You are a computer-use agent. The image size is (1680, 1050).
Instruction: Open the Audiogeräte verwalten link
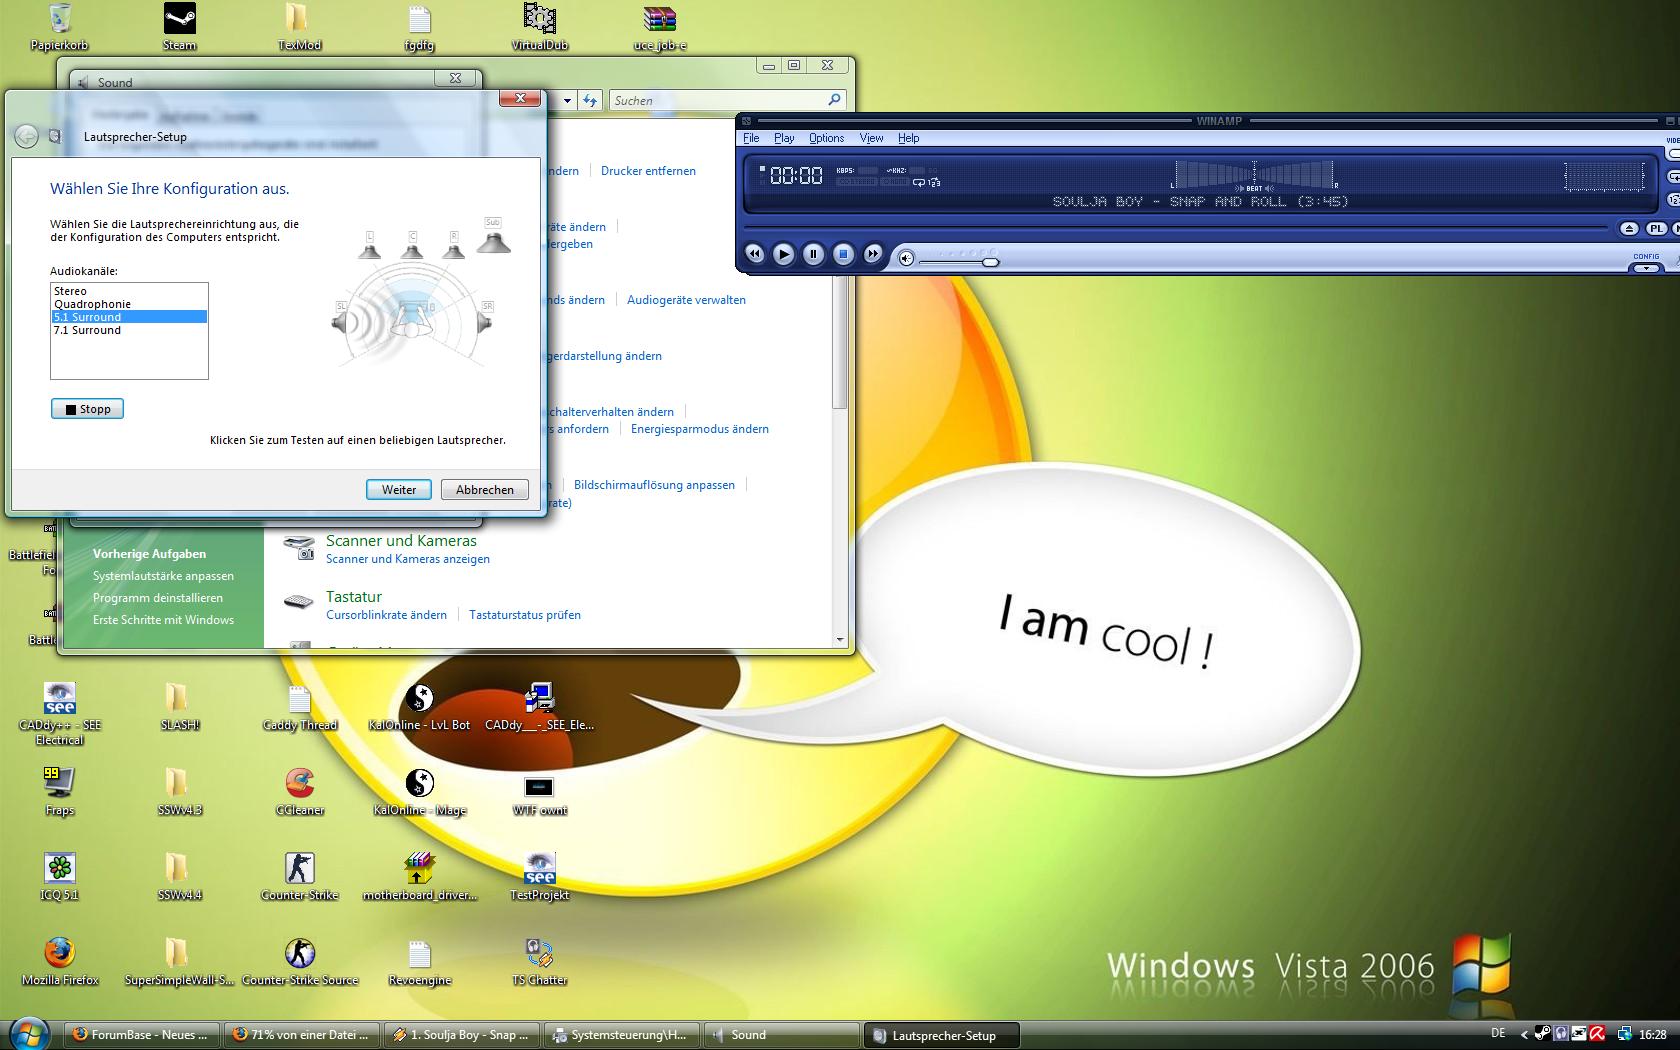[686, 300]
